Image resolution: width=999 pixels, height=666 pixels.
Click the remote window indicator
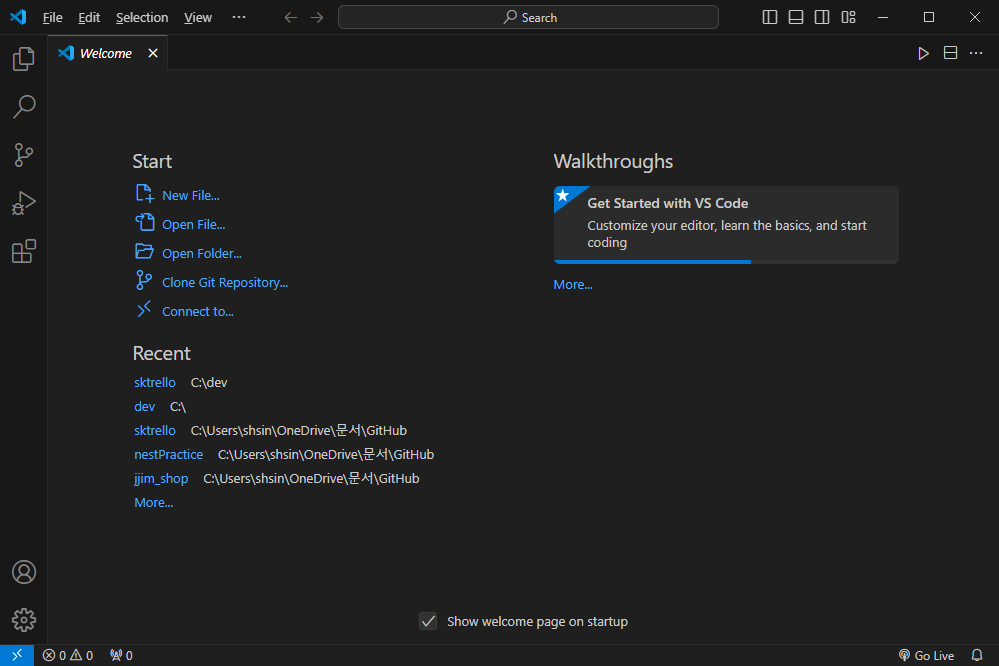point(15,655)
